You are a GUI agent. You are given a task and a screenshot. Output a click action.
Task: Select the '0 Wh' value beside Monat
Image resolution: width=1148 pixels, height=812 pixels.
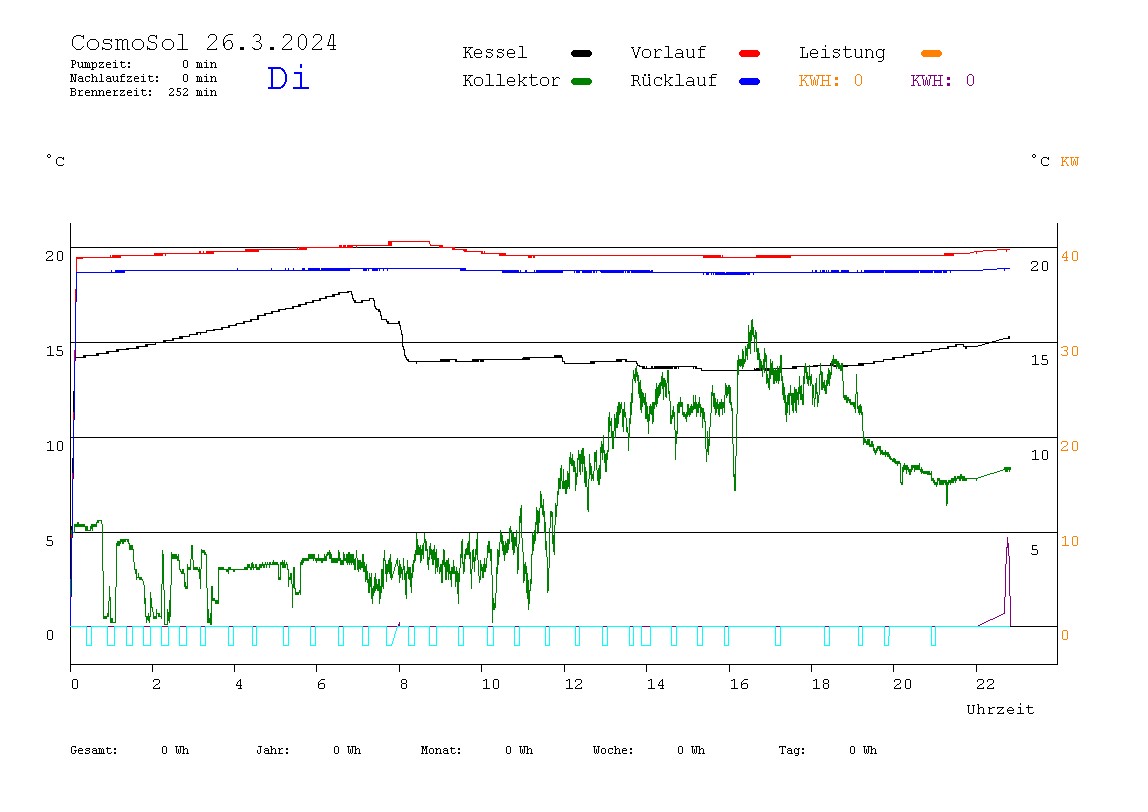pyautogui.click(x=519, y=750)
